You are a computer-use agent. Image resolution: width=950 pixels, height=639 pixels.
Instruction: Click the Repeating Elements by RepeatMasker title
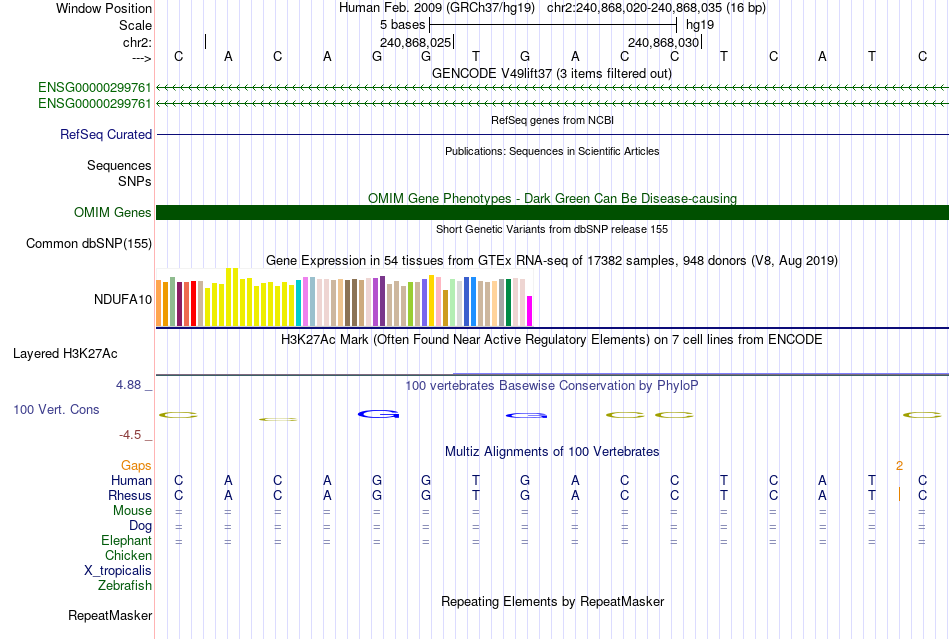pyautogui.click(x=553, y=602)
